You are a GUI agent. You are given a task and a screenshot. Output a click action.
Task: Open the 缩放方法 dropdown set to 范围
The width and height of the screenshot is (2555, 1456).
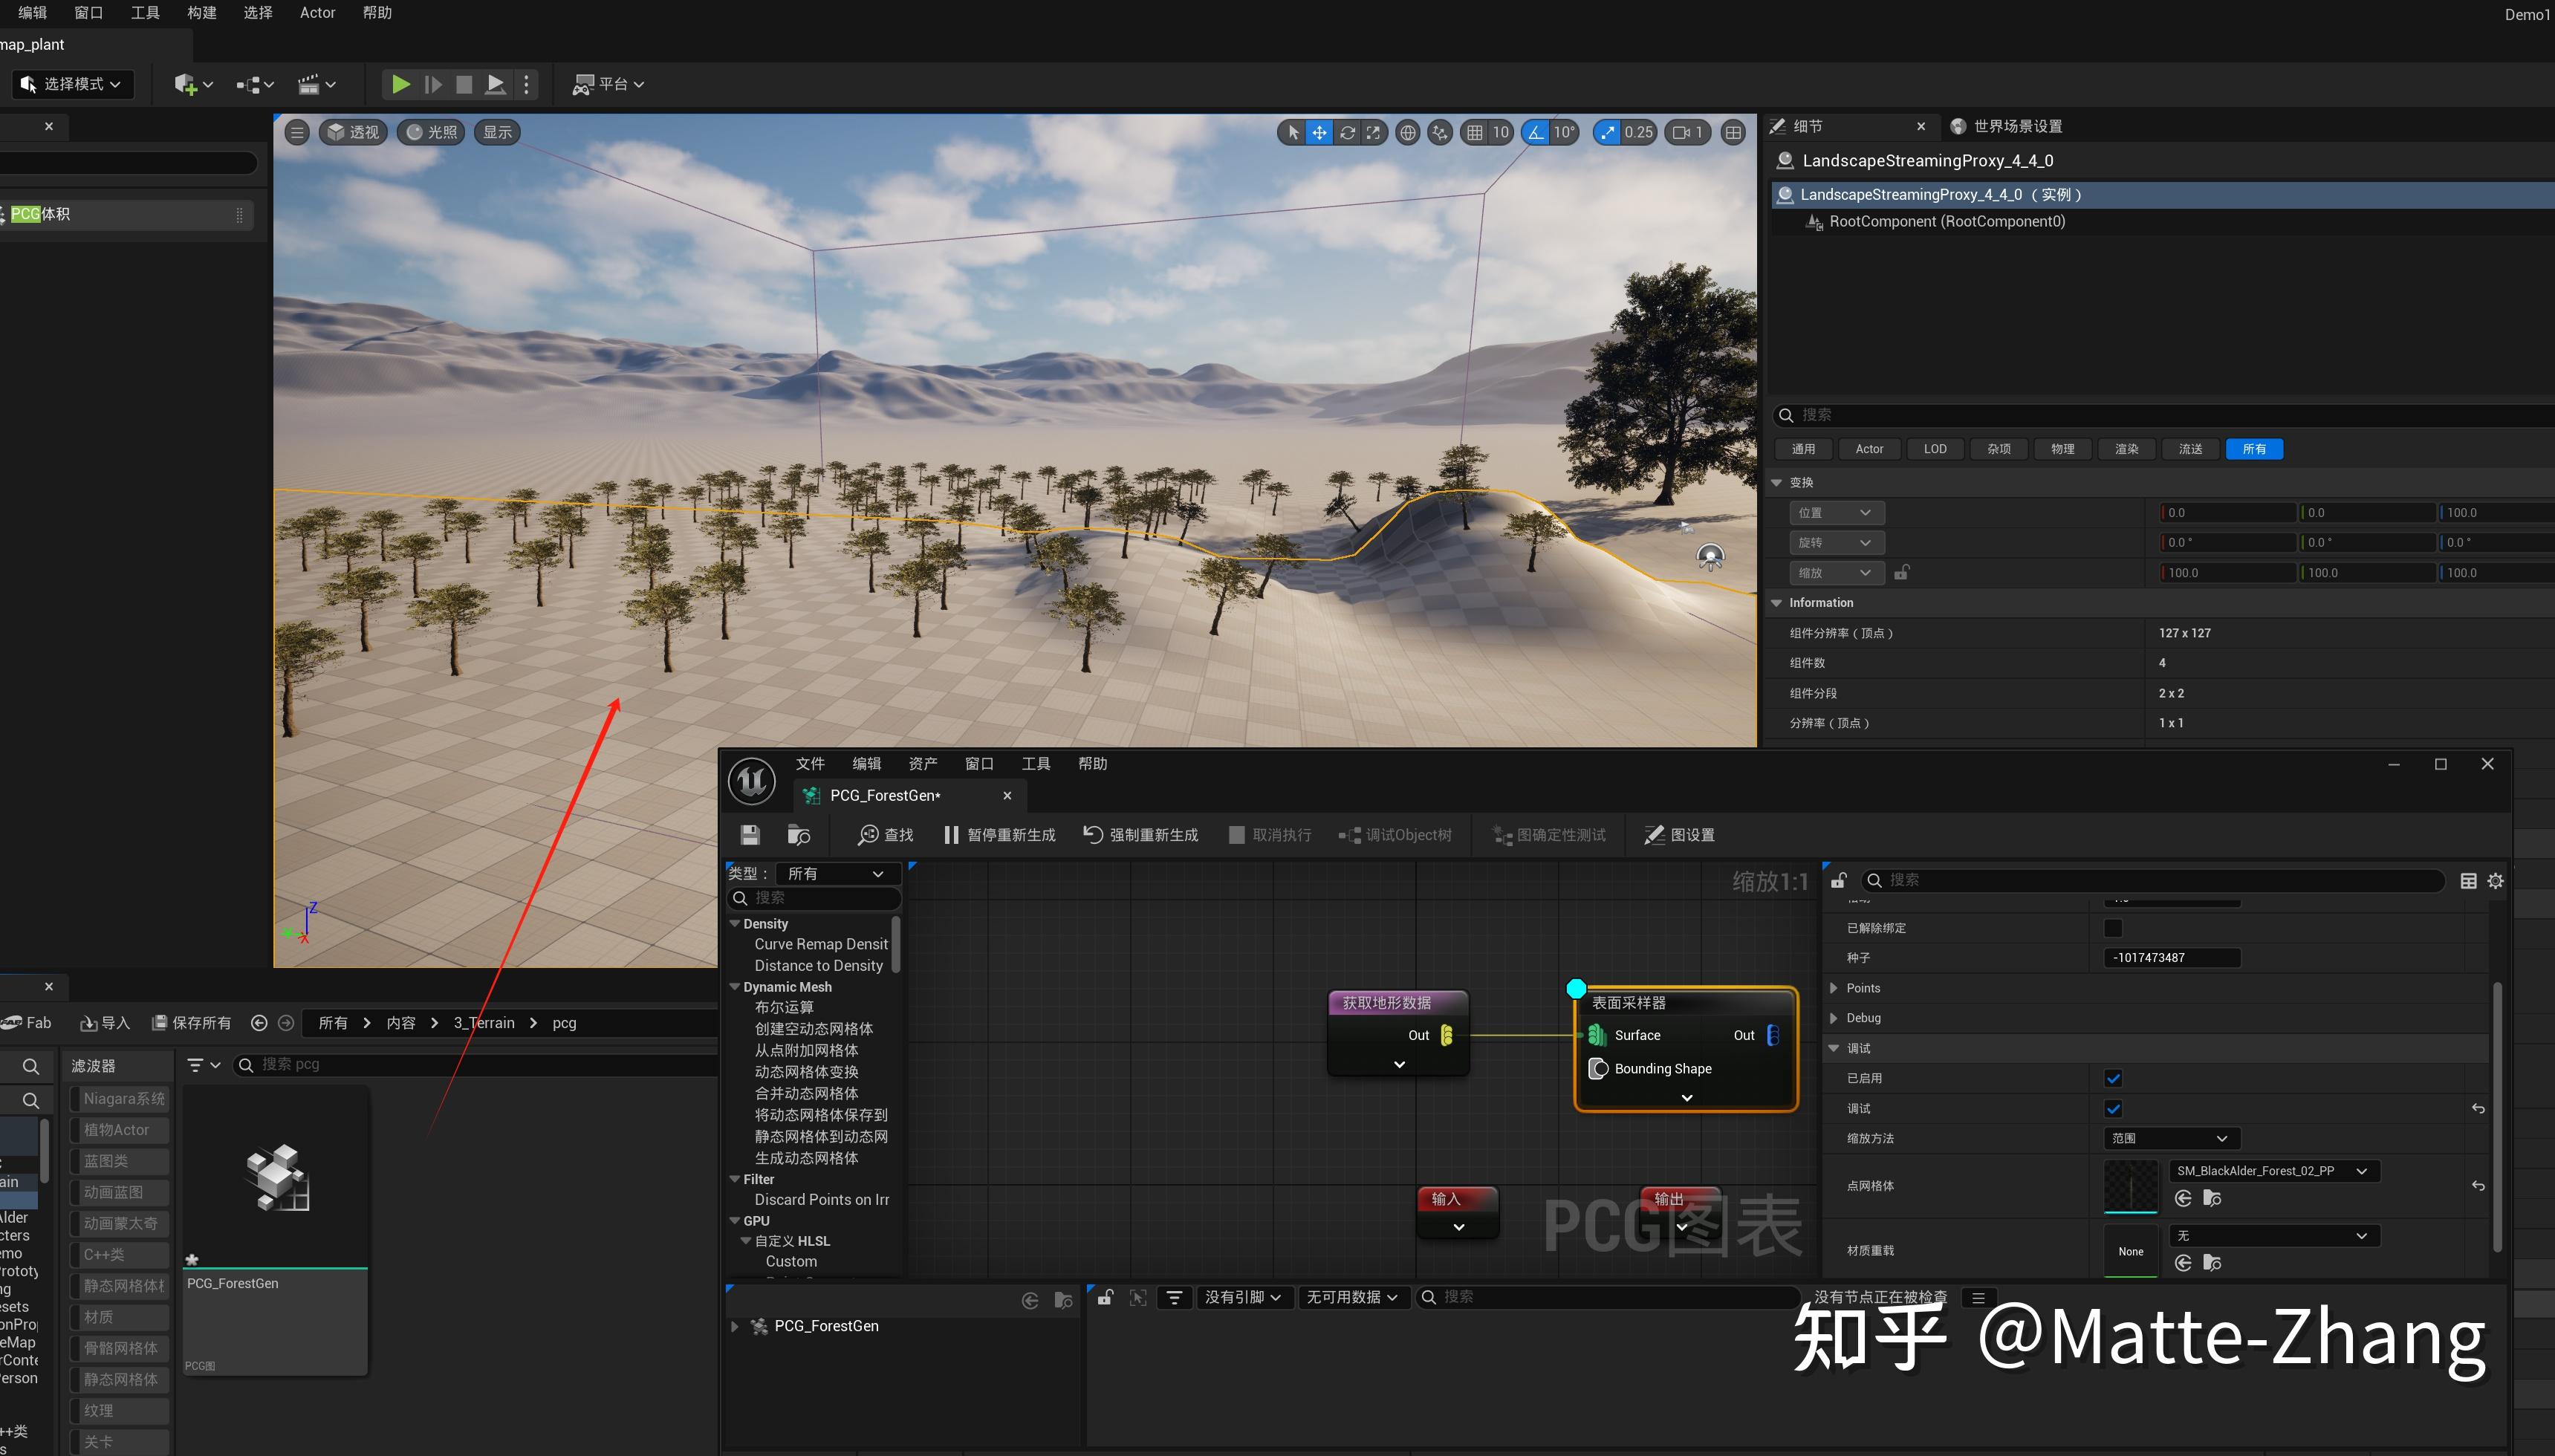point(2170,1138)
